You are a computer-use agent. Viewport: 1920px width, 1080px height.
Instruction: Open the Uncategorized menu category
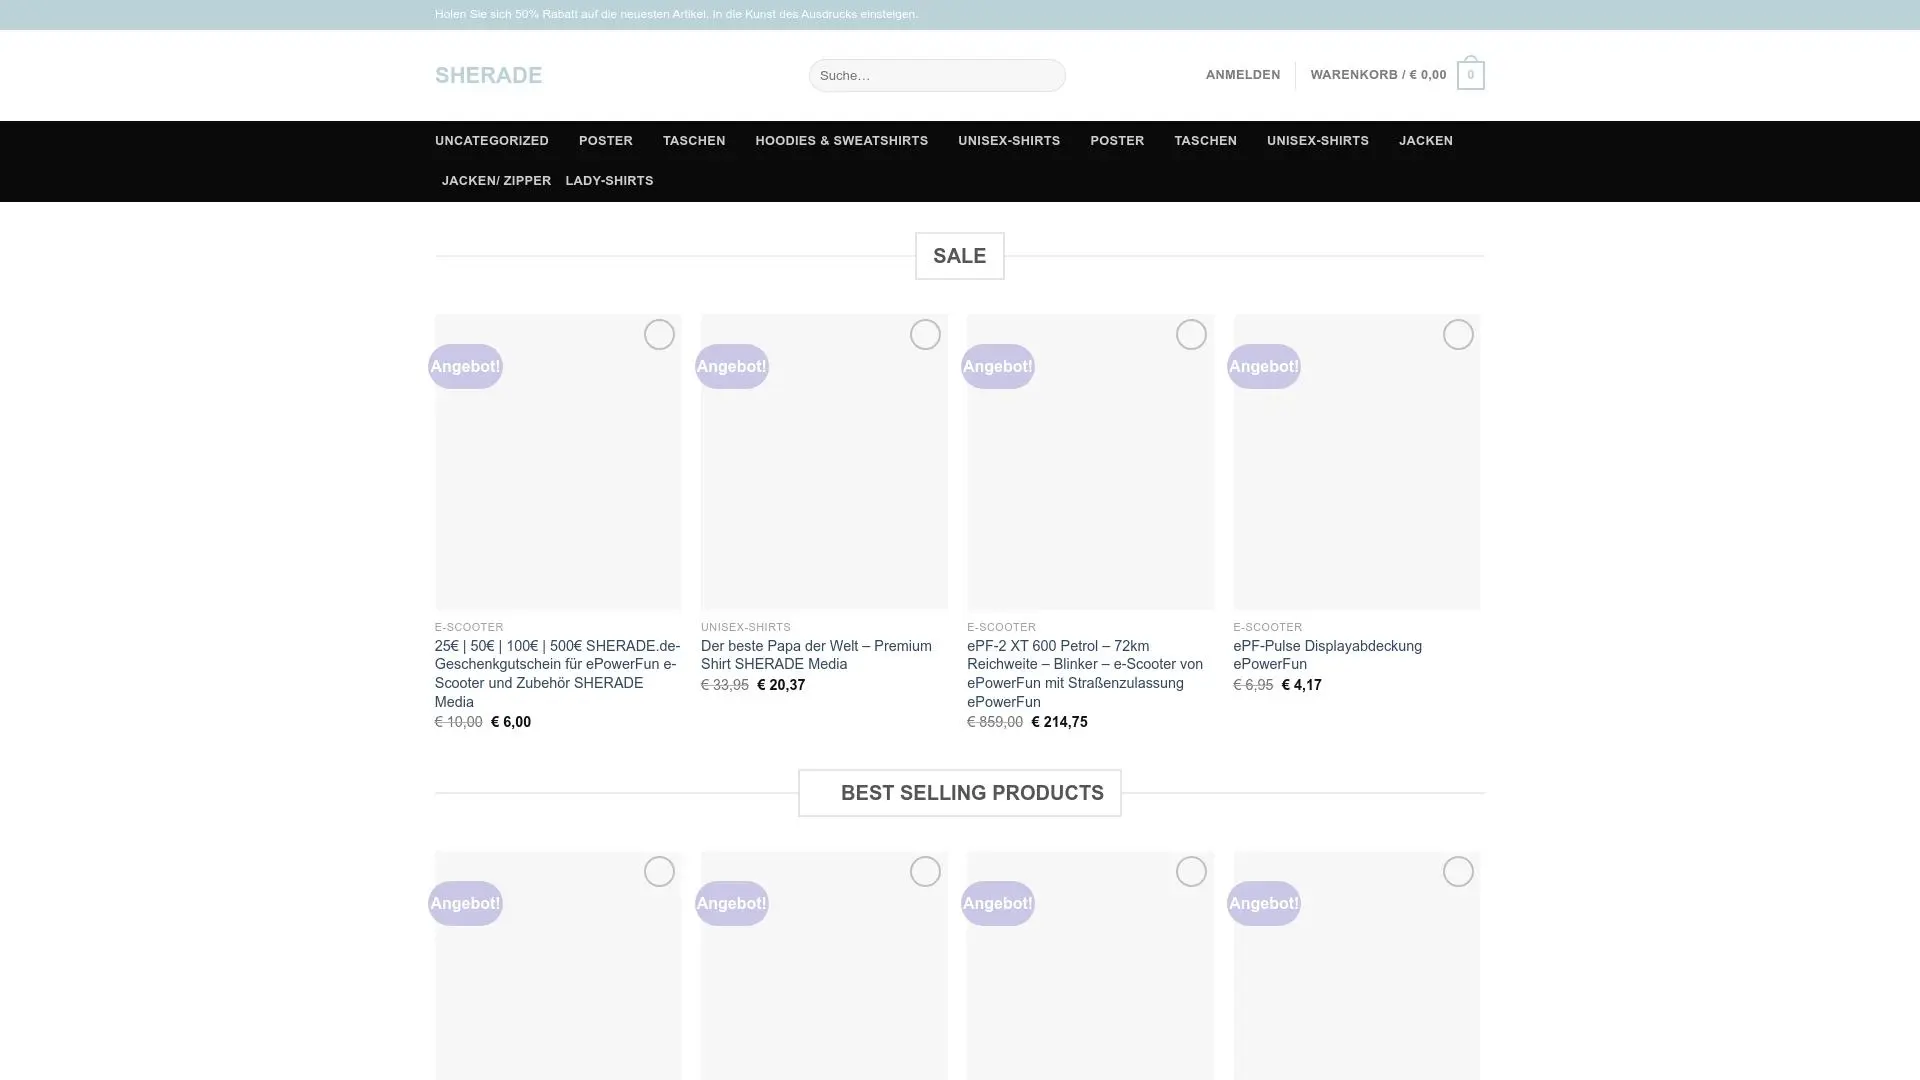491,141
